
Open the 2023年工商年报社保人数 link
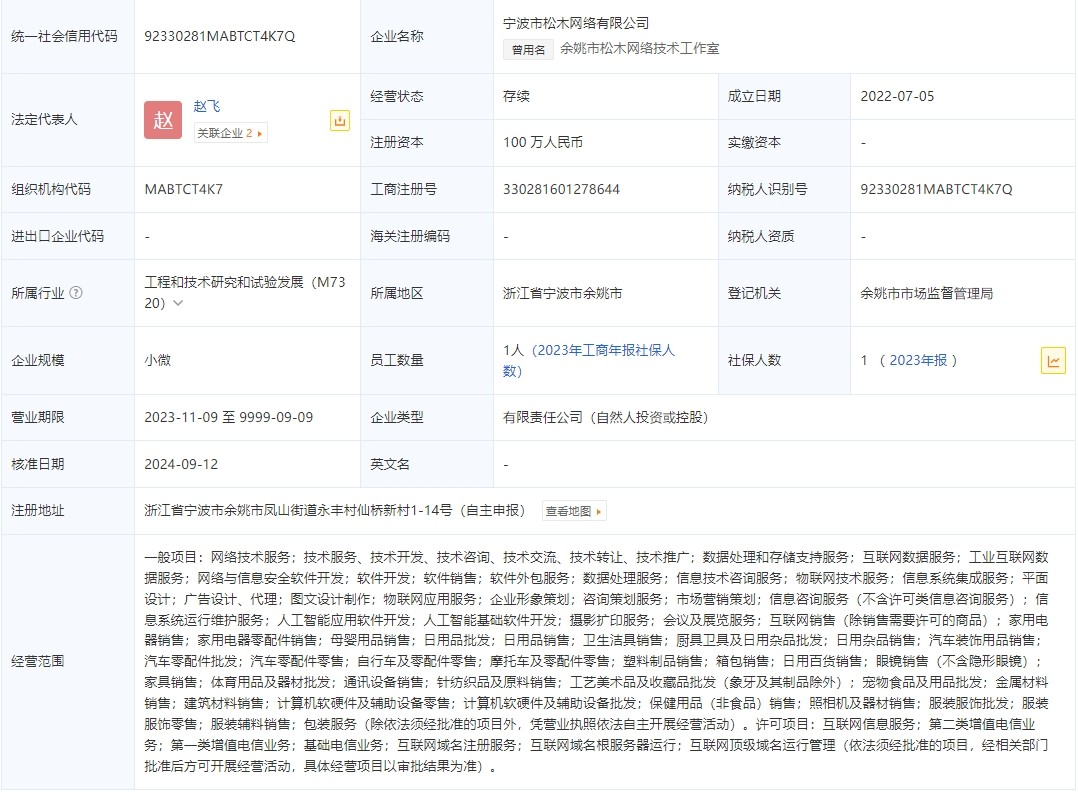pos(588,360)
